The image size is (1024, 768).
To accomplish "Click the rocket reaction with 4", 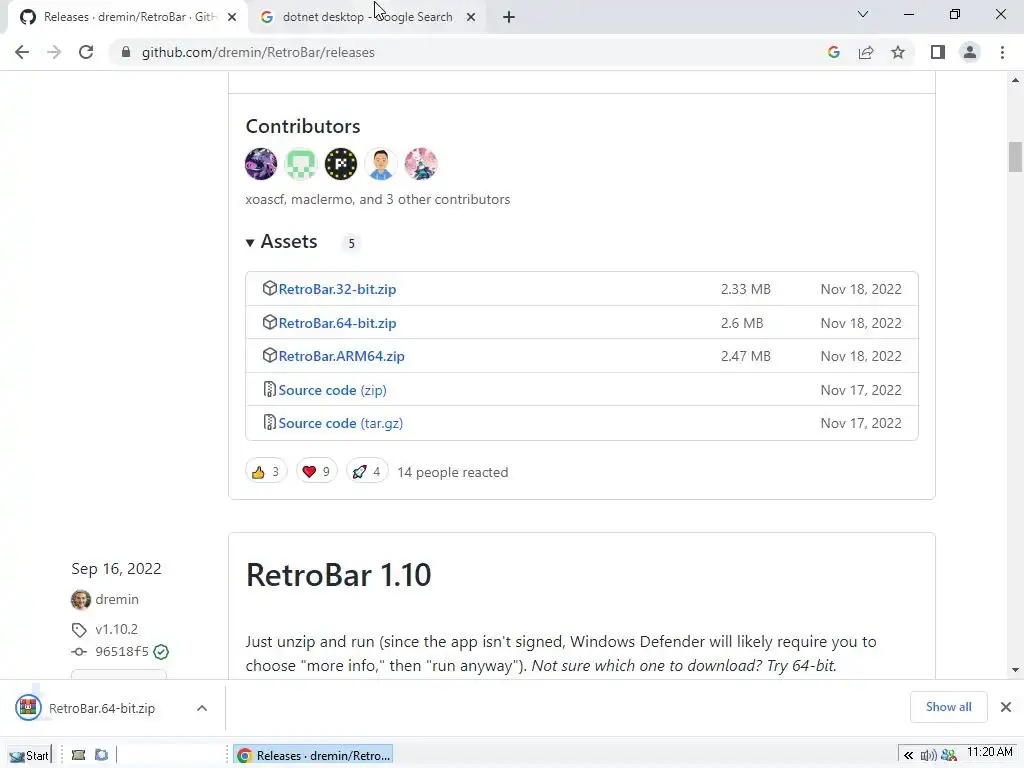I will click(367, 472).
